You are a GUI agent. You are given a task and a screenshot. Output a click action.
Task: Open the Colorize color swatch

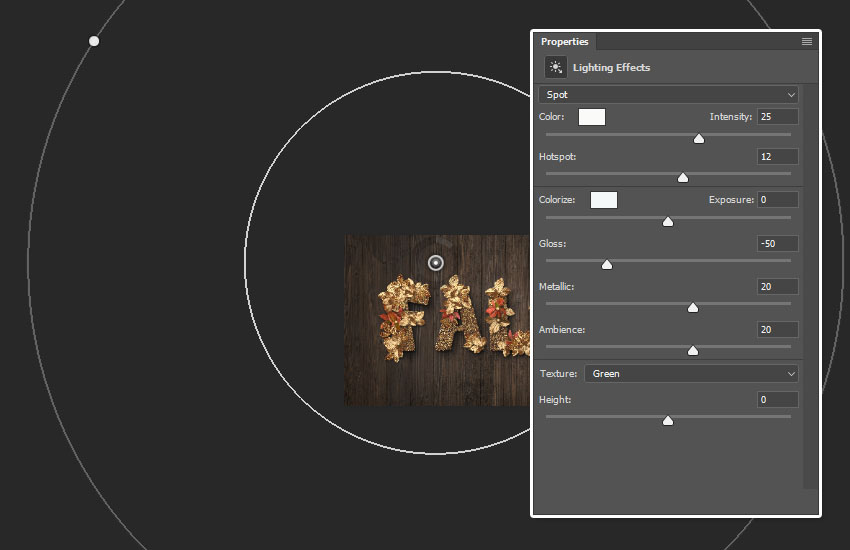point(604,200)
